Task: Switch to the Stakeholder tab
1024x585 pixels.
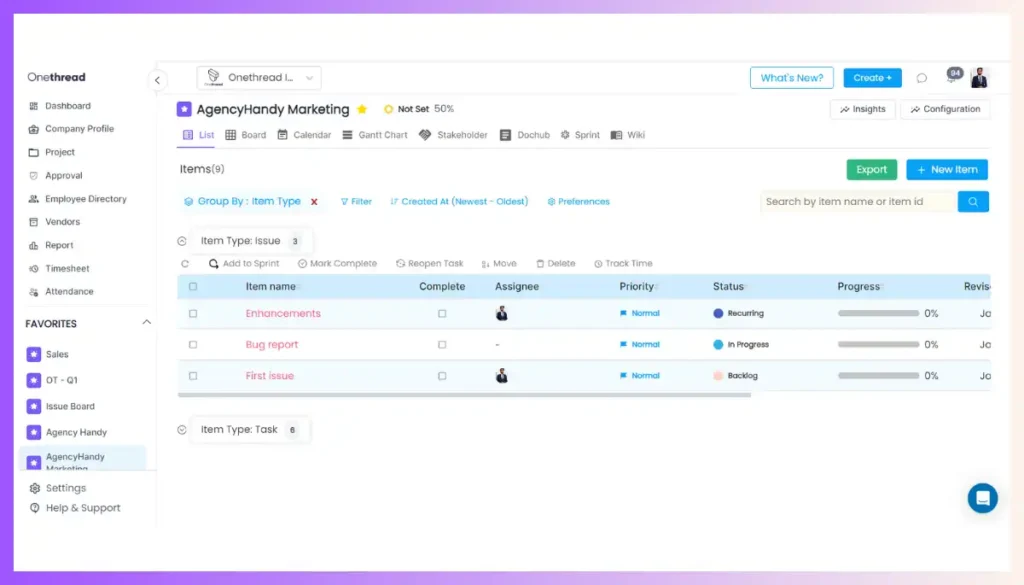Action: (x=453, y=135)
